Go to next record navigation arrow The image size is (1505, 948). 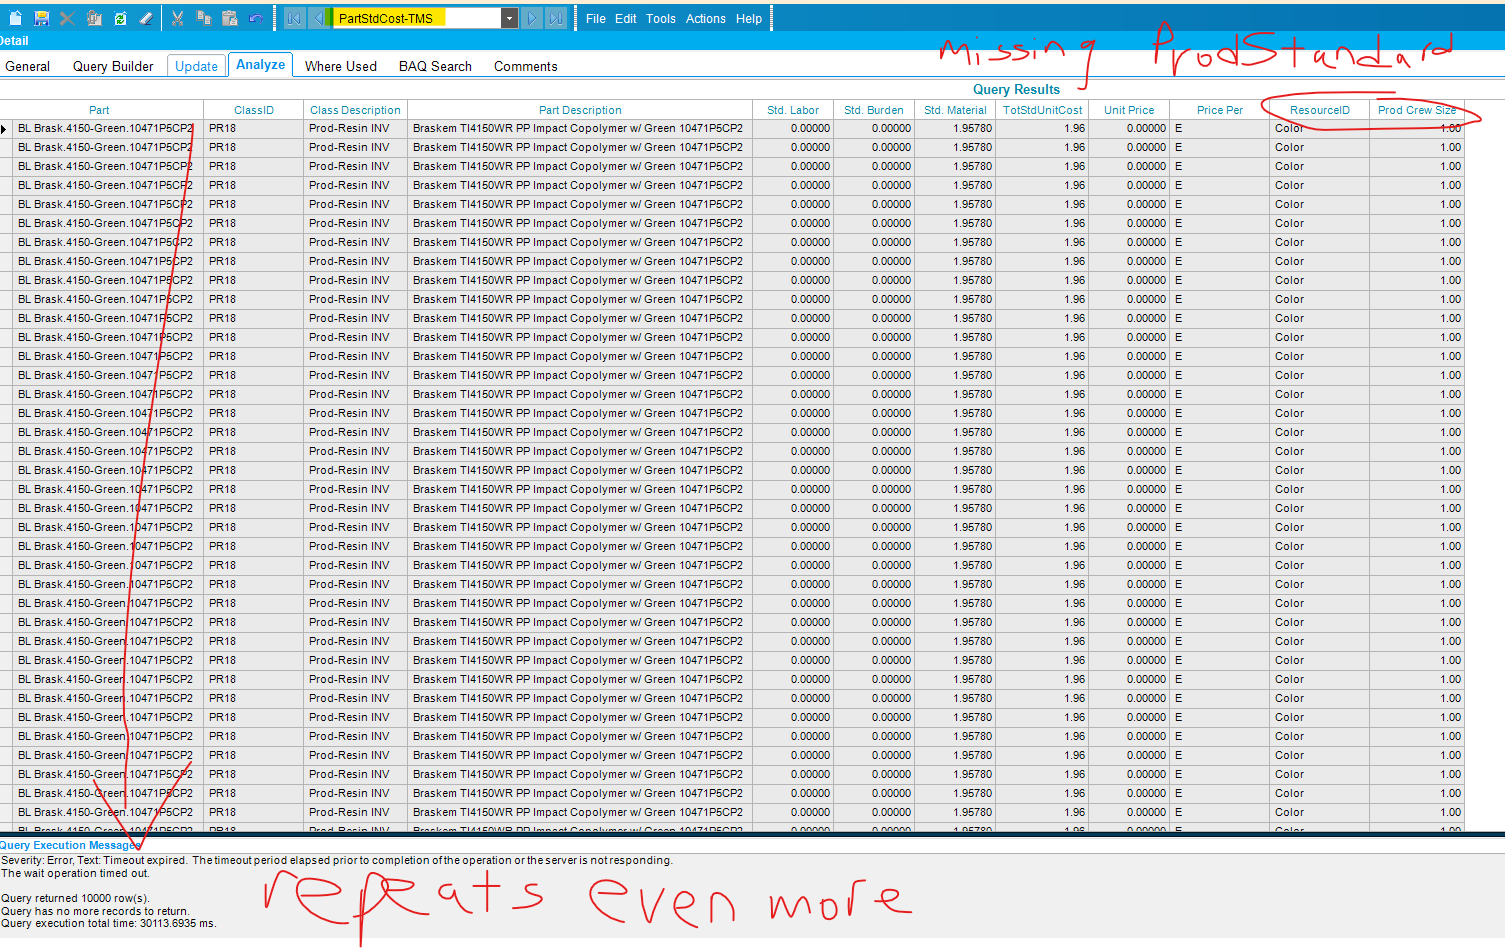pyautogui.click(x=533, y=18)
